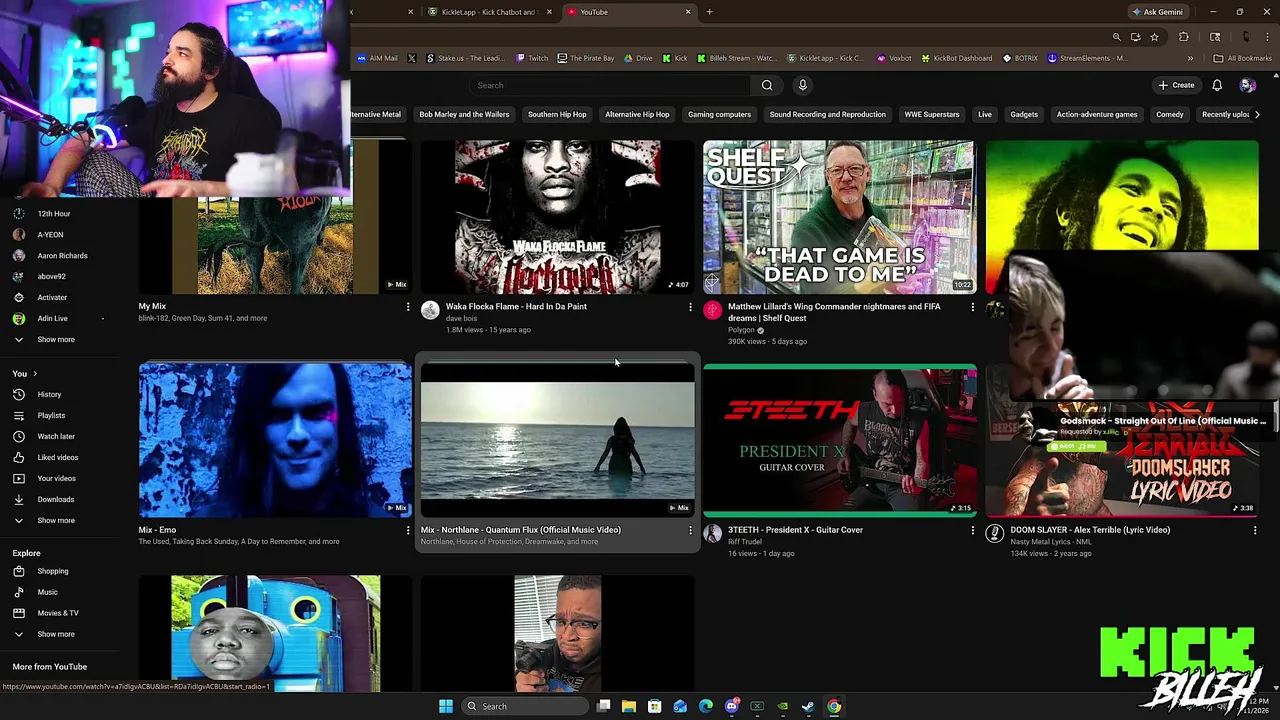Open the Twitch bookmark
Viewport: 1280px width, 720px height.
531,58
